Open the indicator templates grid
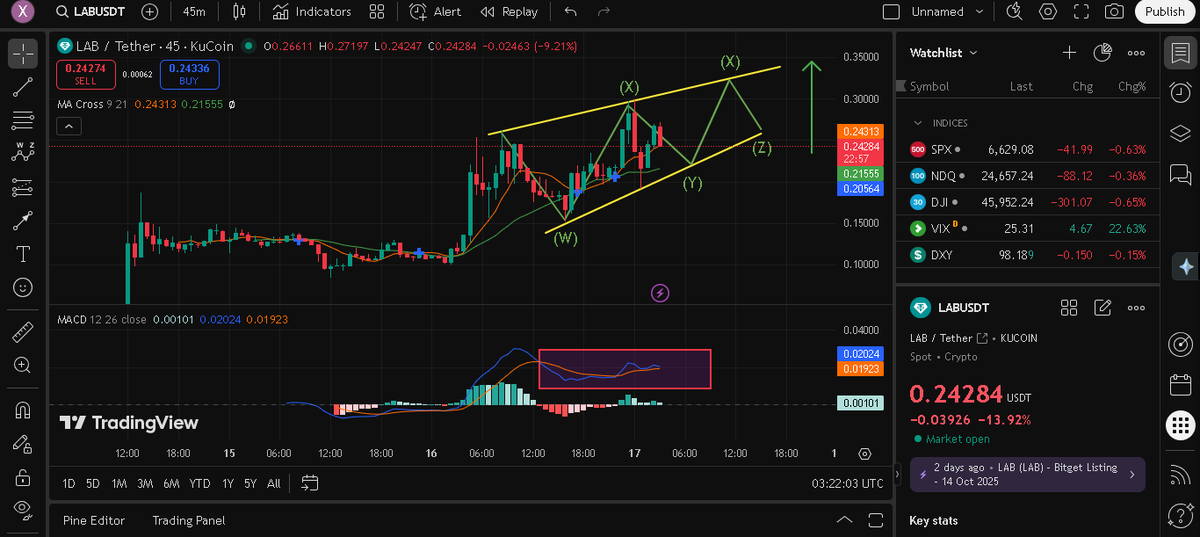1200x537 pixels. click(376, 12)
